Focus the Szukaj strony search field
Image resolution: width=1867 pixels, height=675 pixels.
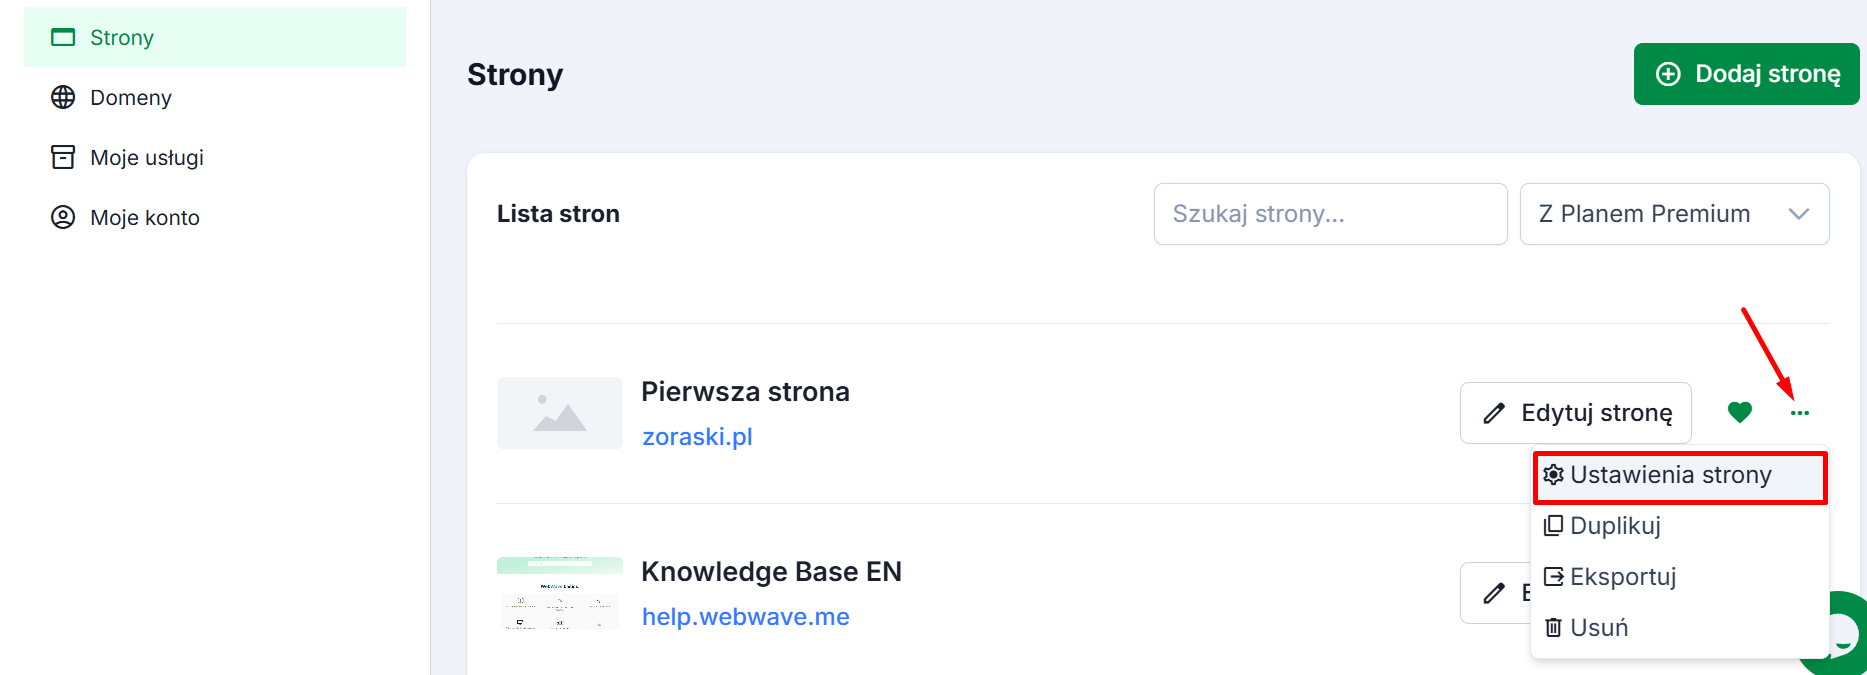(1329, 214)
